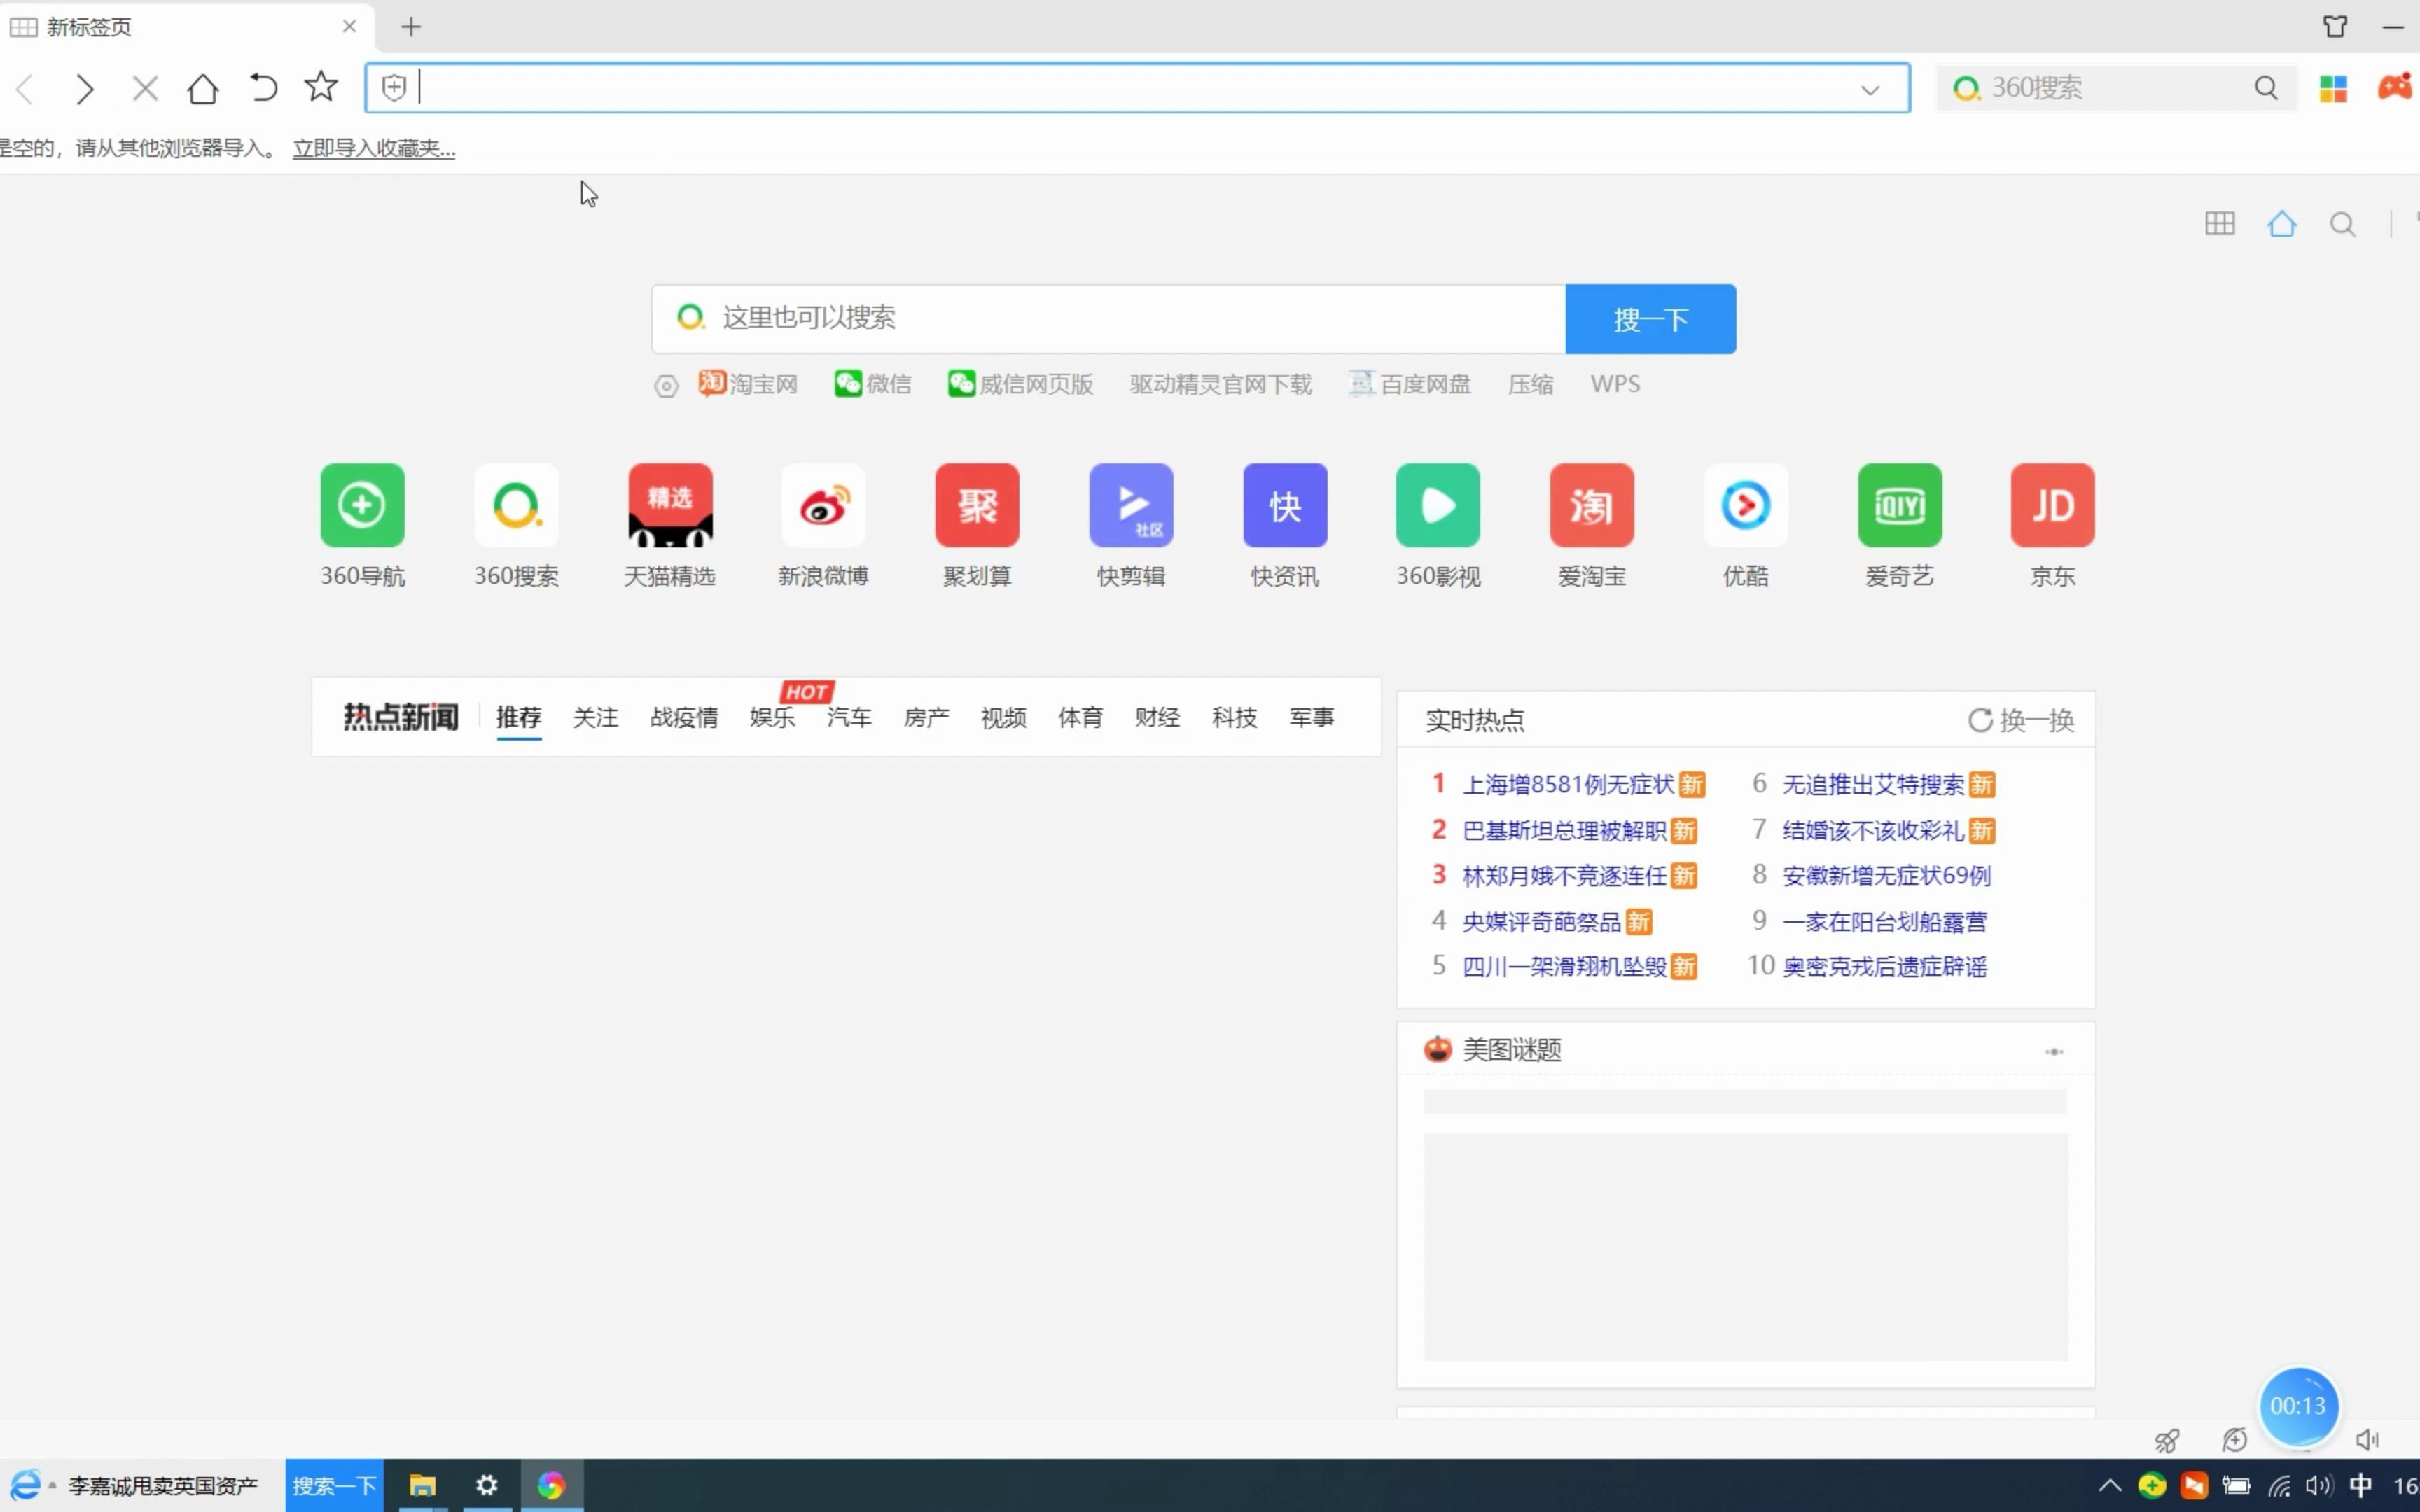Open Settings gear on the taskbar

tap(487, 1485)
